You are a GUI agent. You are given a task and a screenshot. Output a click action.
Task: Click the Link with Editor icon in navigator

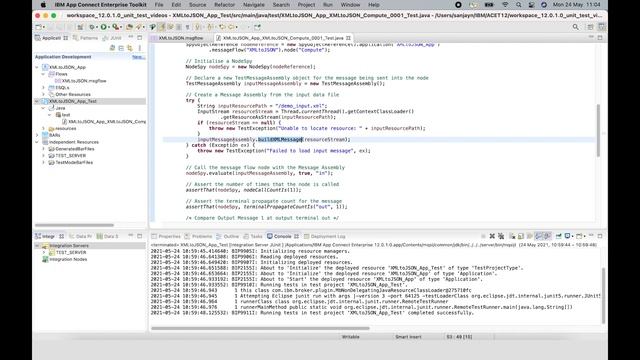point(130,48)
